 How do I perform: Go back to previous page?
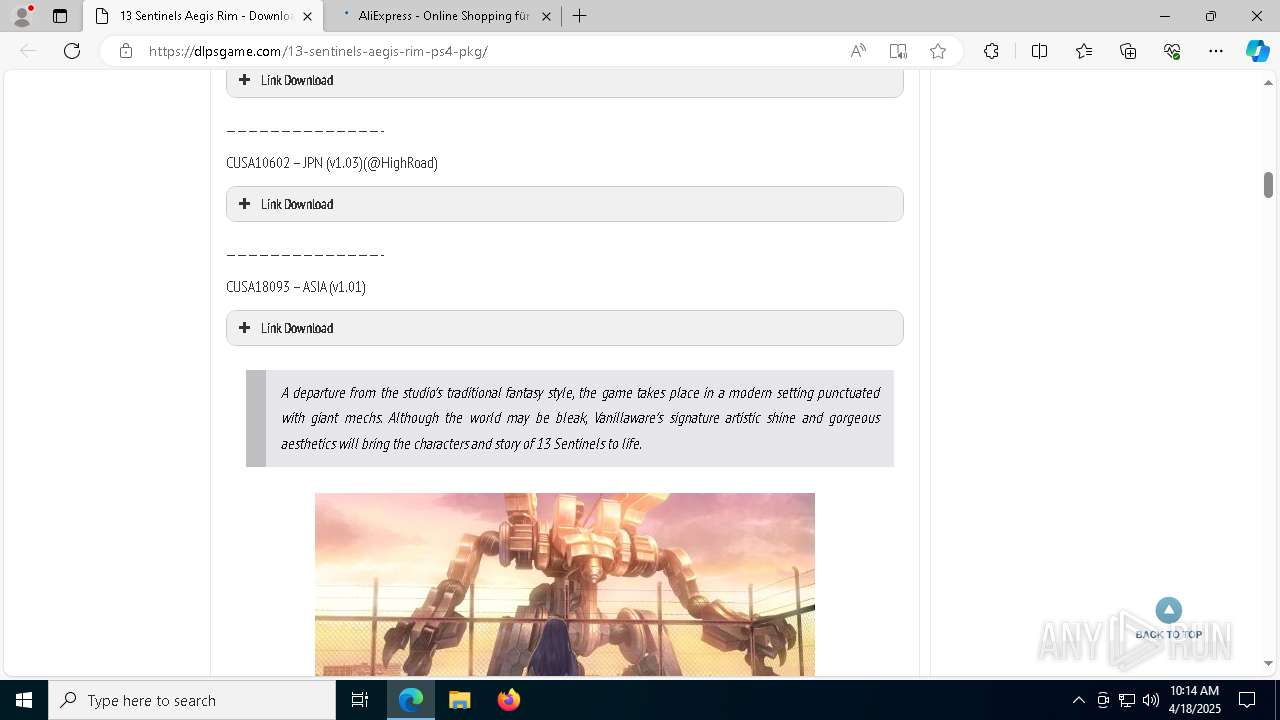(x=28, y=51)
